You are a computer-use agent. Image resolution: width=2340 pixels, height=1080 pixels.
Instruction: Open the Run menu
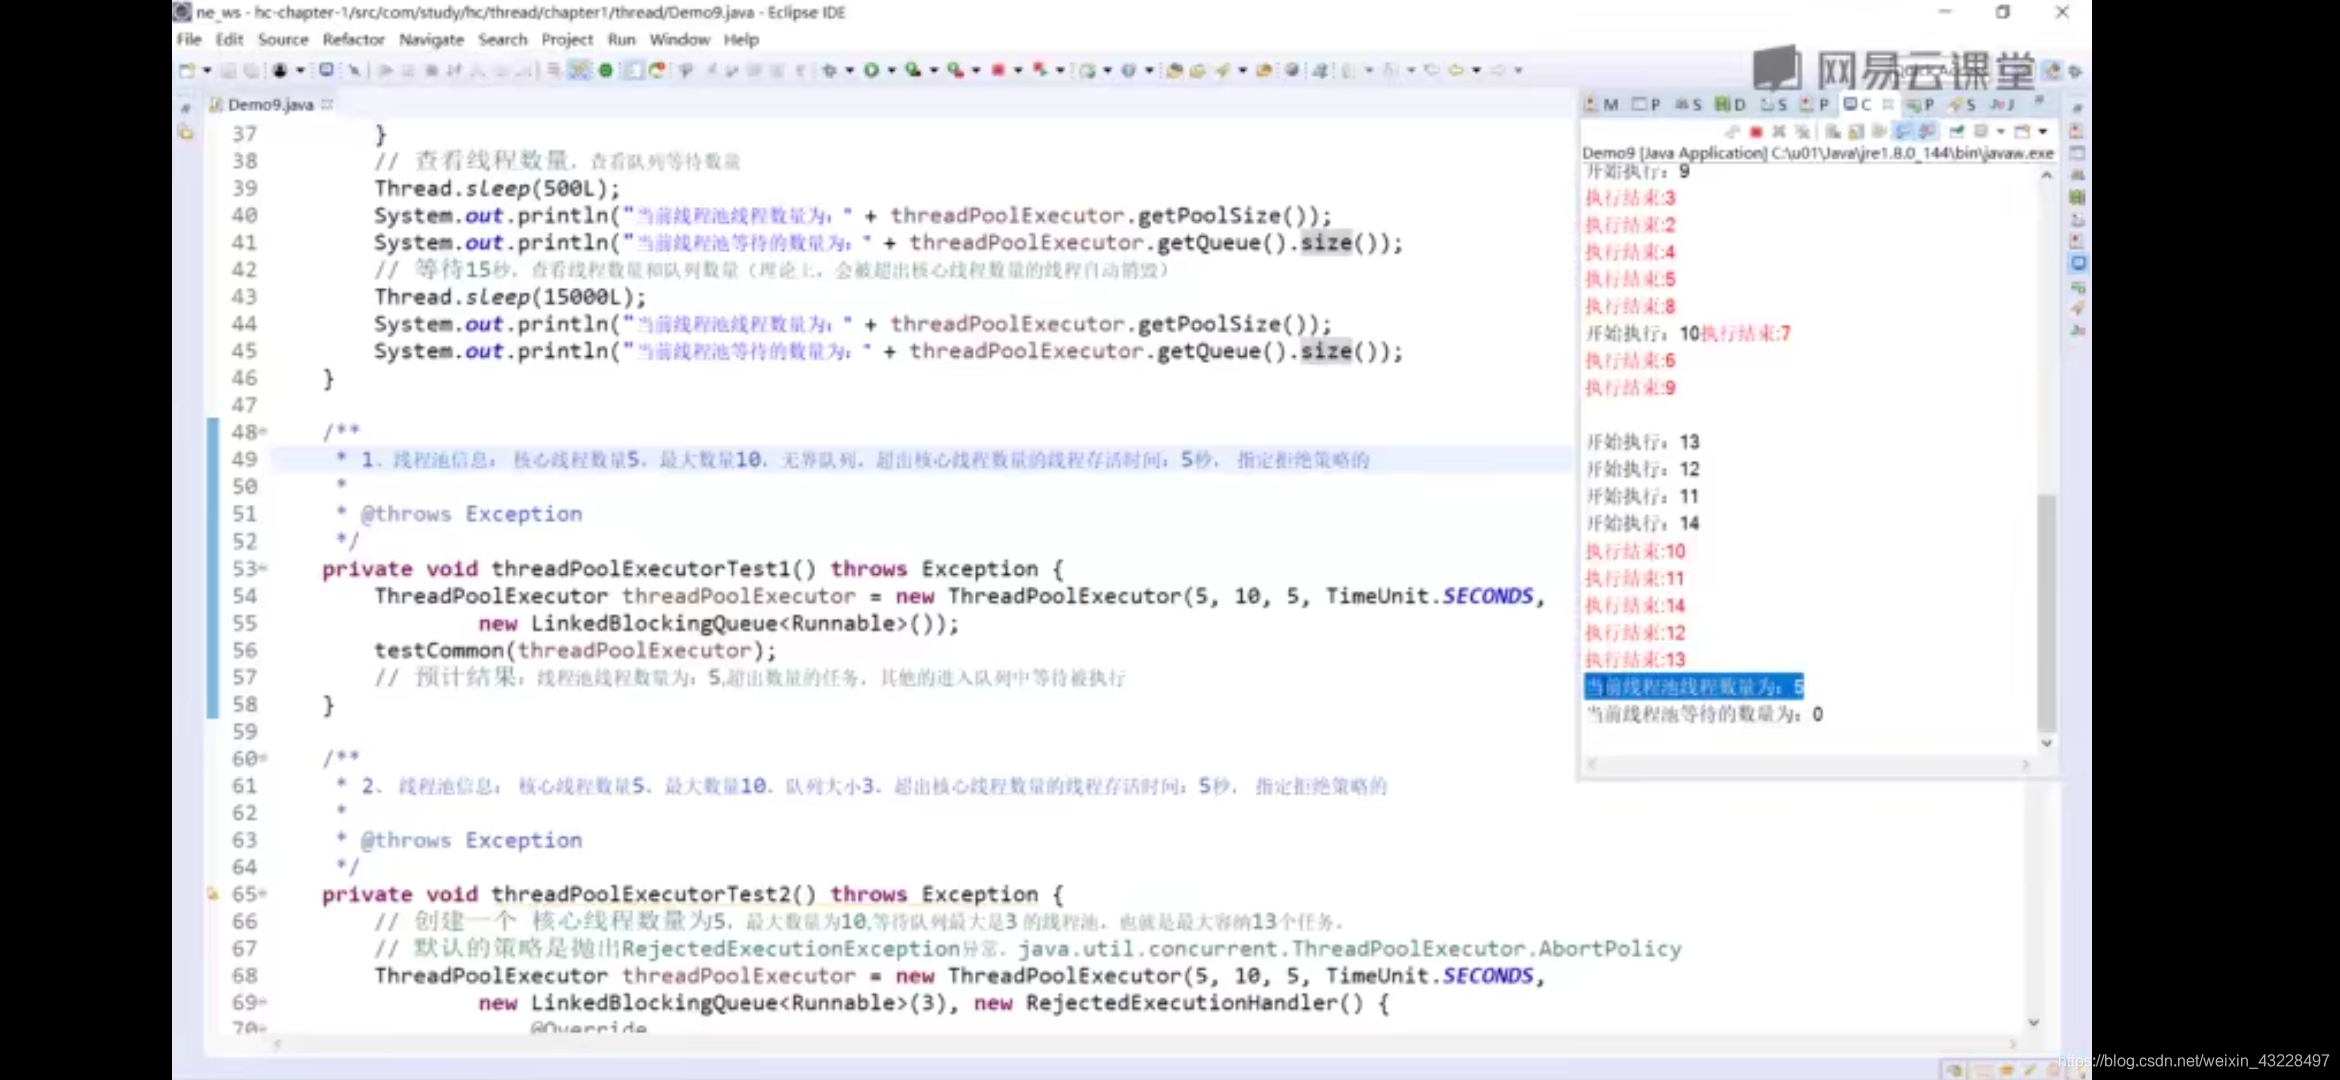[621, 39]
